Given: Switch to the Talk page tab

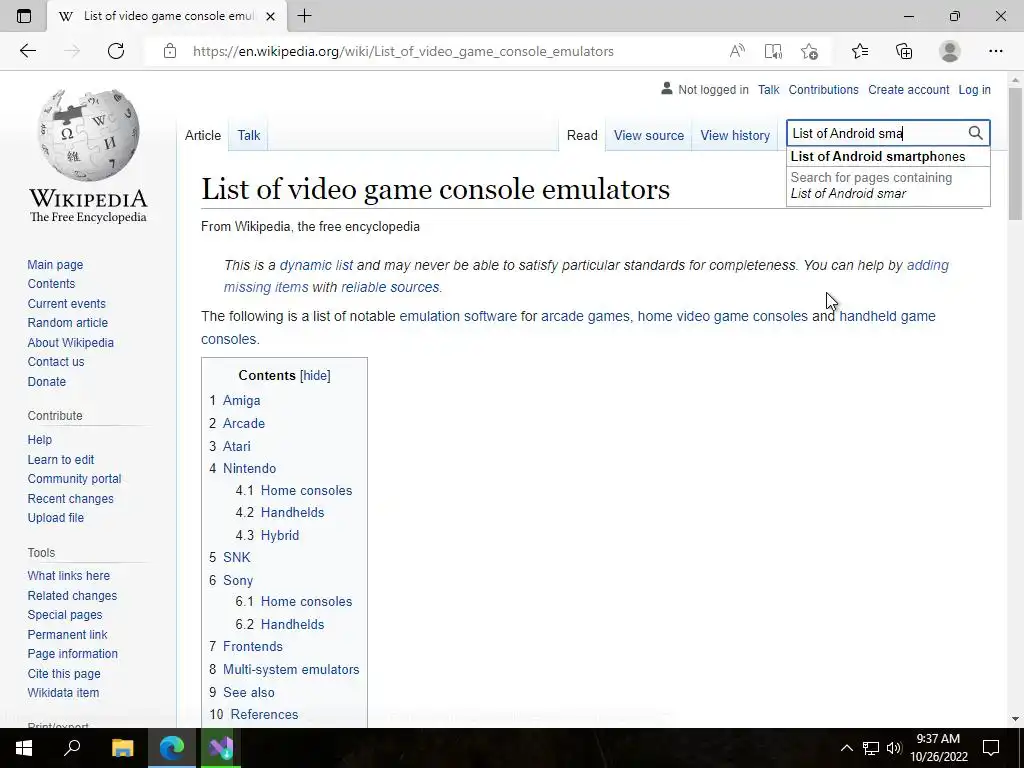Looking at the screenshot, I should [x=248, y=135].
